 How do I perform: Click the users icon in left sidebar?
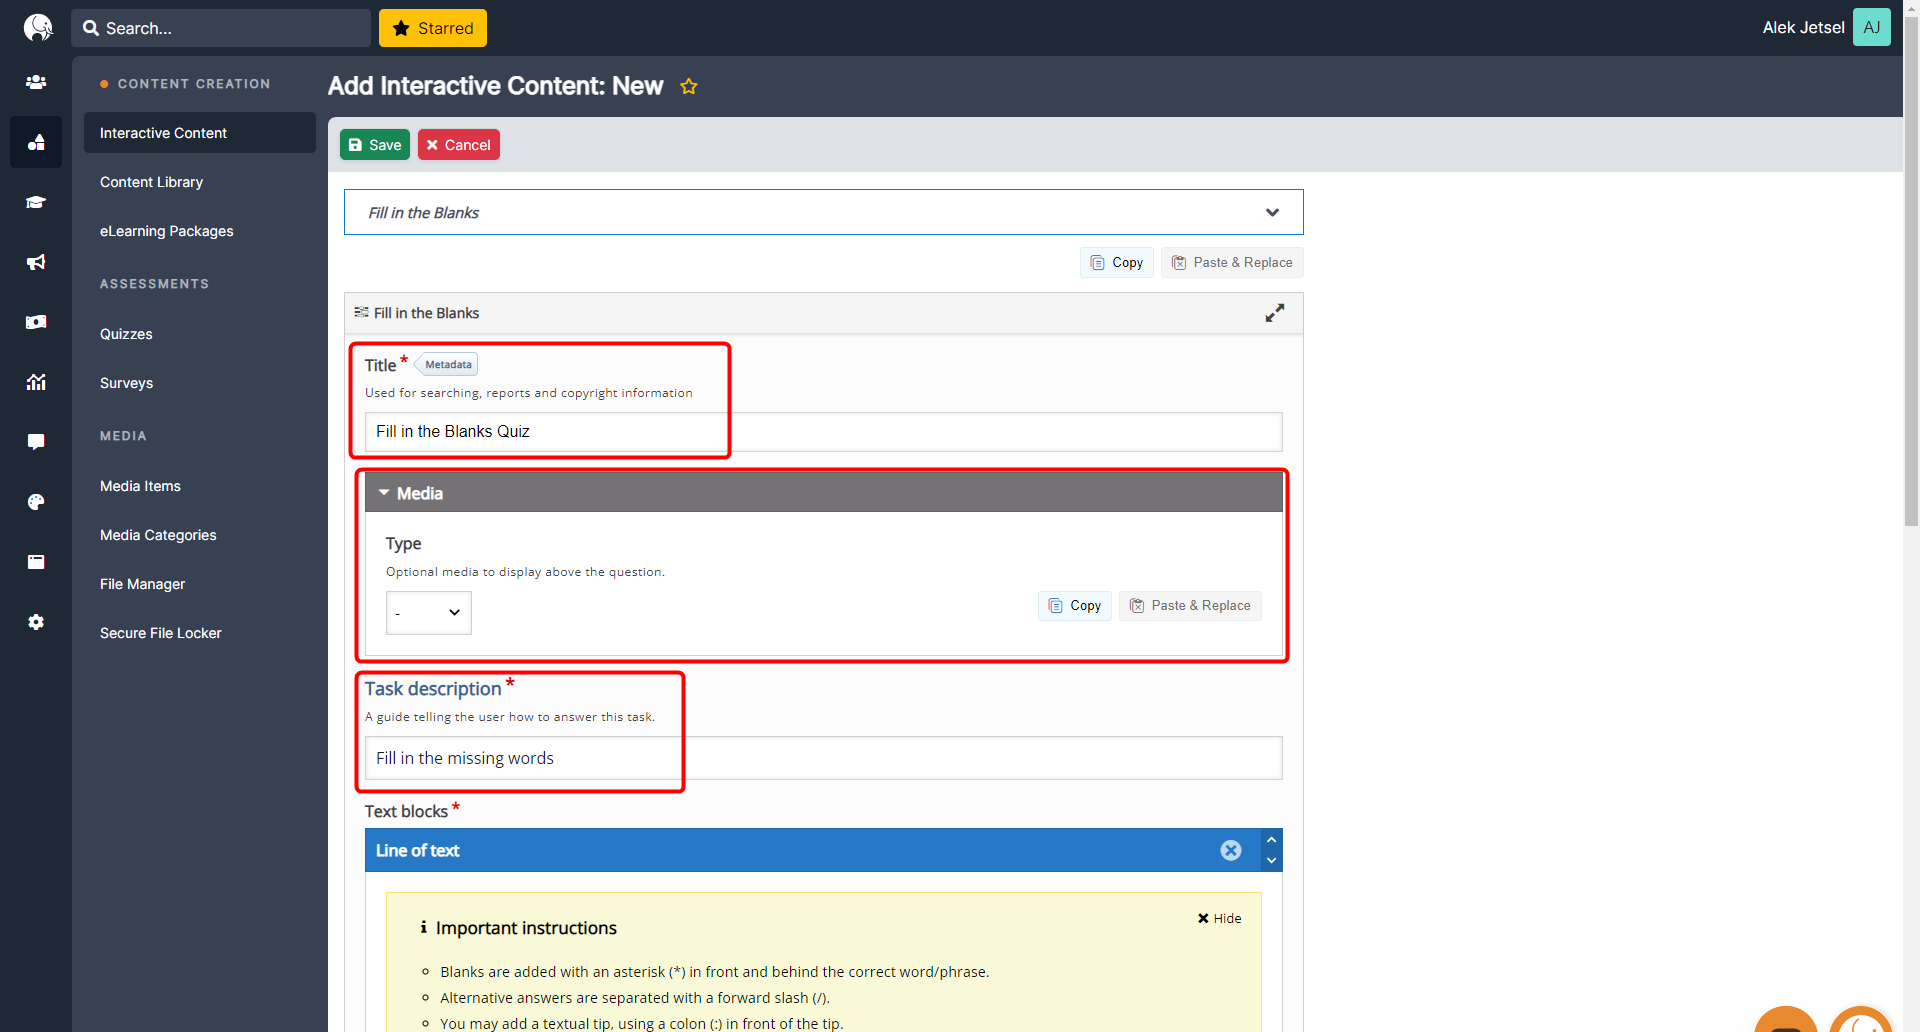pos(36,82)
